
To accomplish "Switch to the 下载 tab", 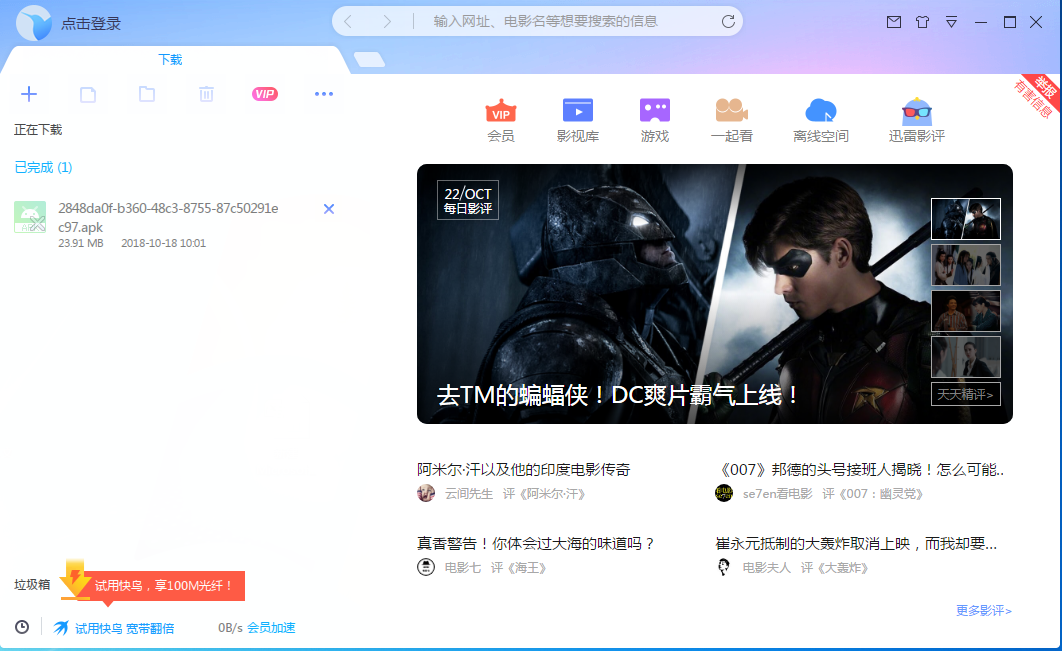I will (170, 60).
